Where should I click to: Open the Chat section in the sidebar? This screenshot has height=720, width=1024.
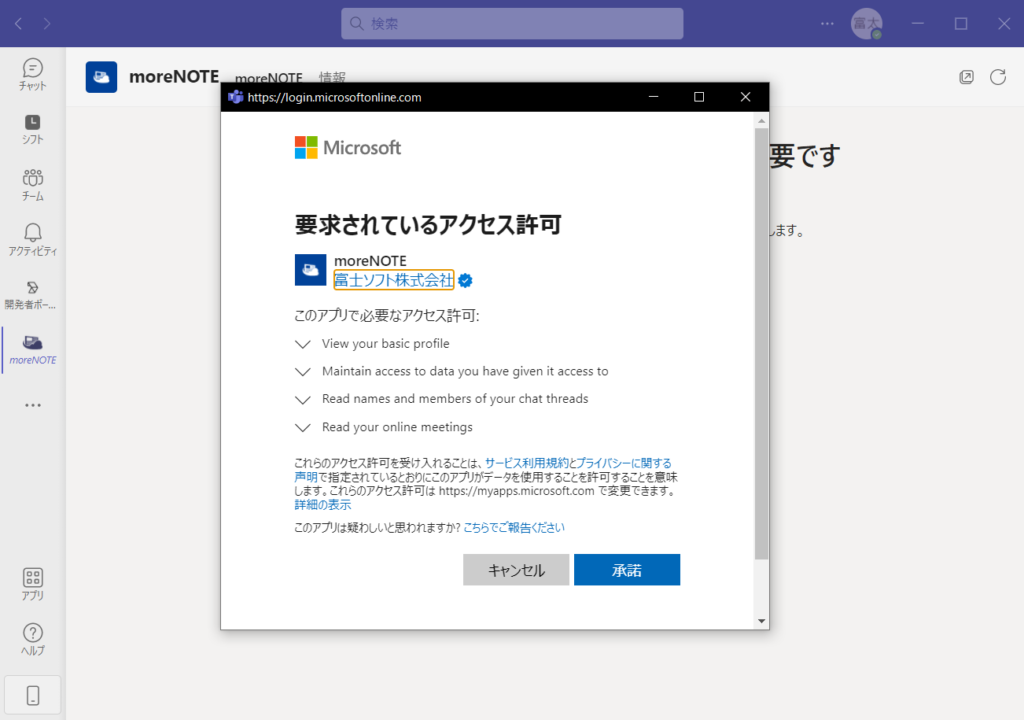point(33,74)
